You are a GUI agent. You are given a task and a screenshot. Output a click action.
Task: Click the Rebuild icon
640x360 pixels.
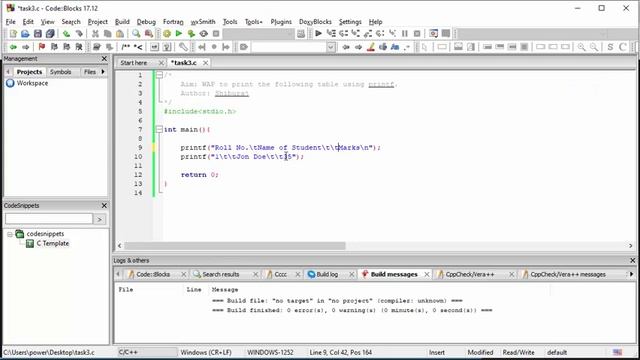tap(204, 34)
